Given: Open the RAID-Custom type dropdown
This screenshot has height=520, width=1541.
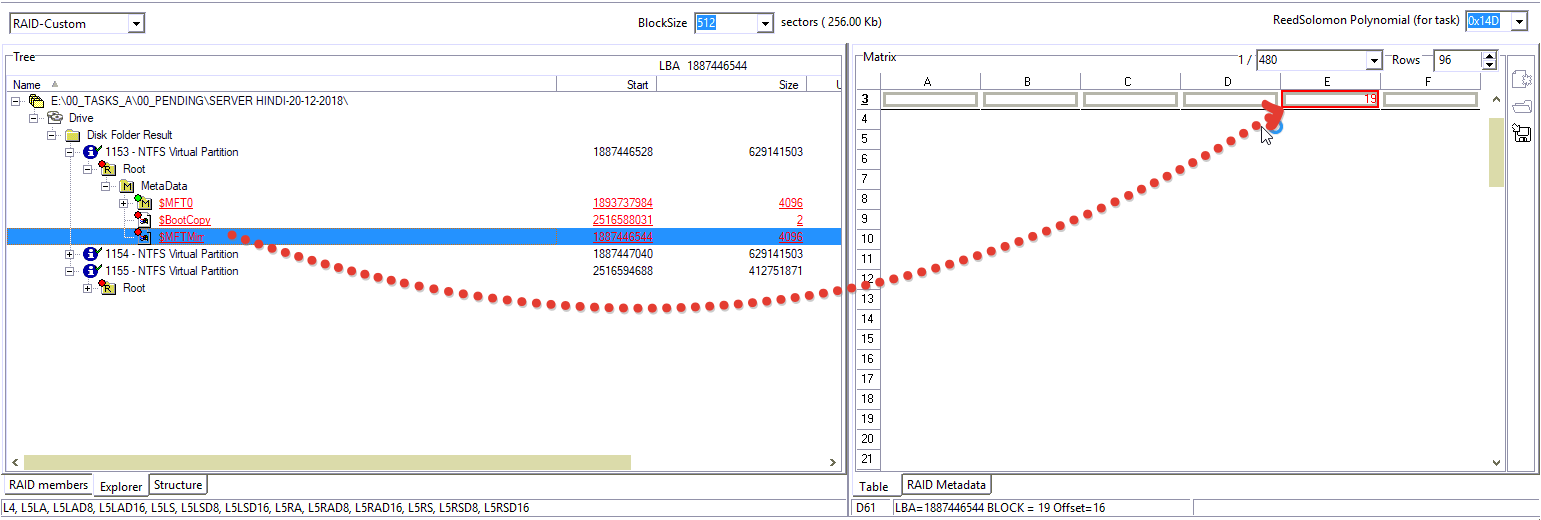Looking at the screenshot, I should 136,23.
